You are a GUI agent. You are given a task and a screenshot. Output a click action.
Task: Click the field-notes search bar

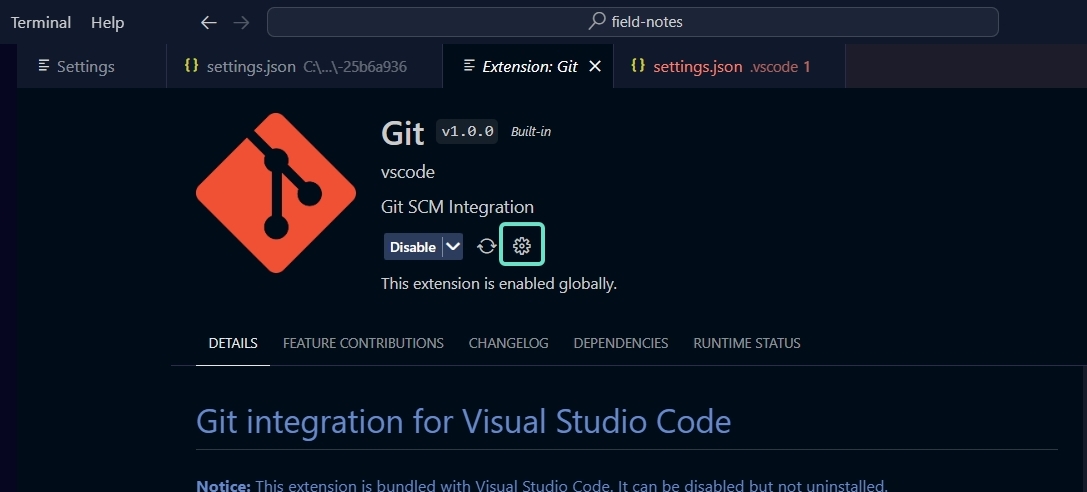632,22
